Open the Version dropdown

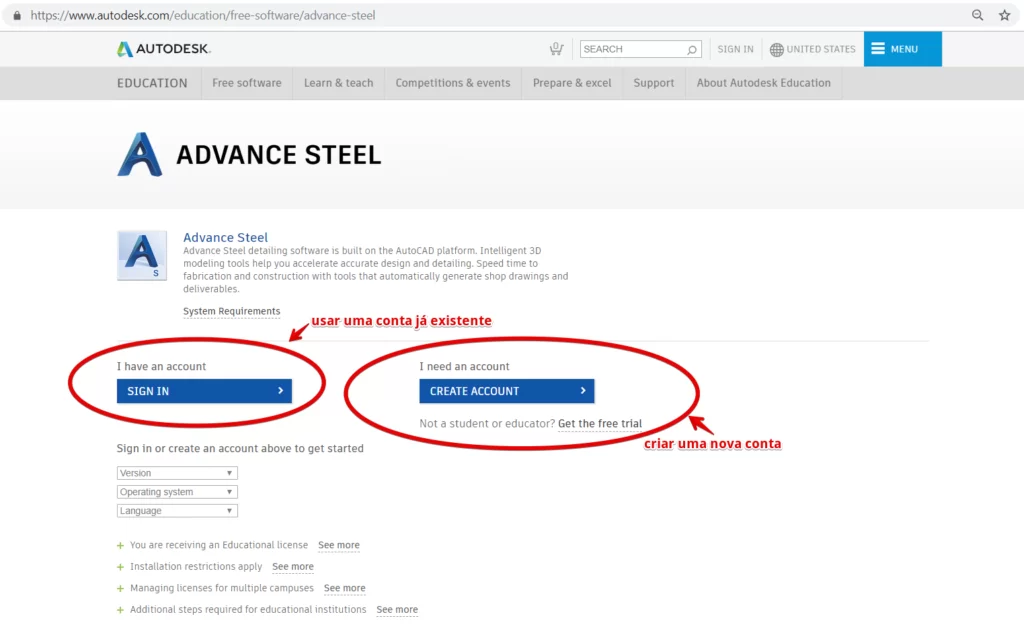[177, 473]
